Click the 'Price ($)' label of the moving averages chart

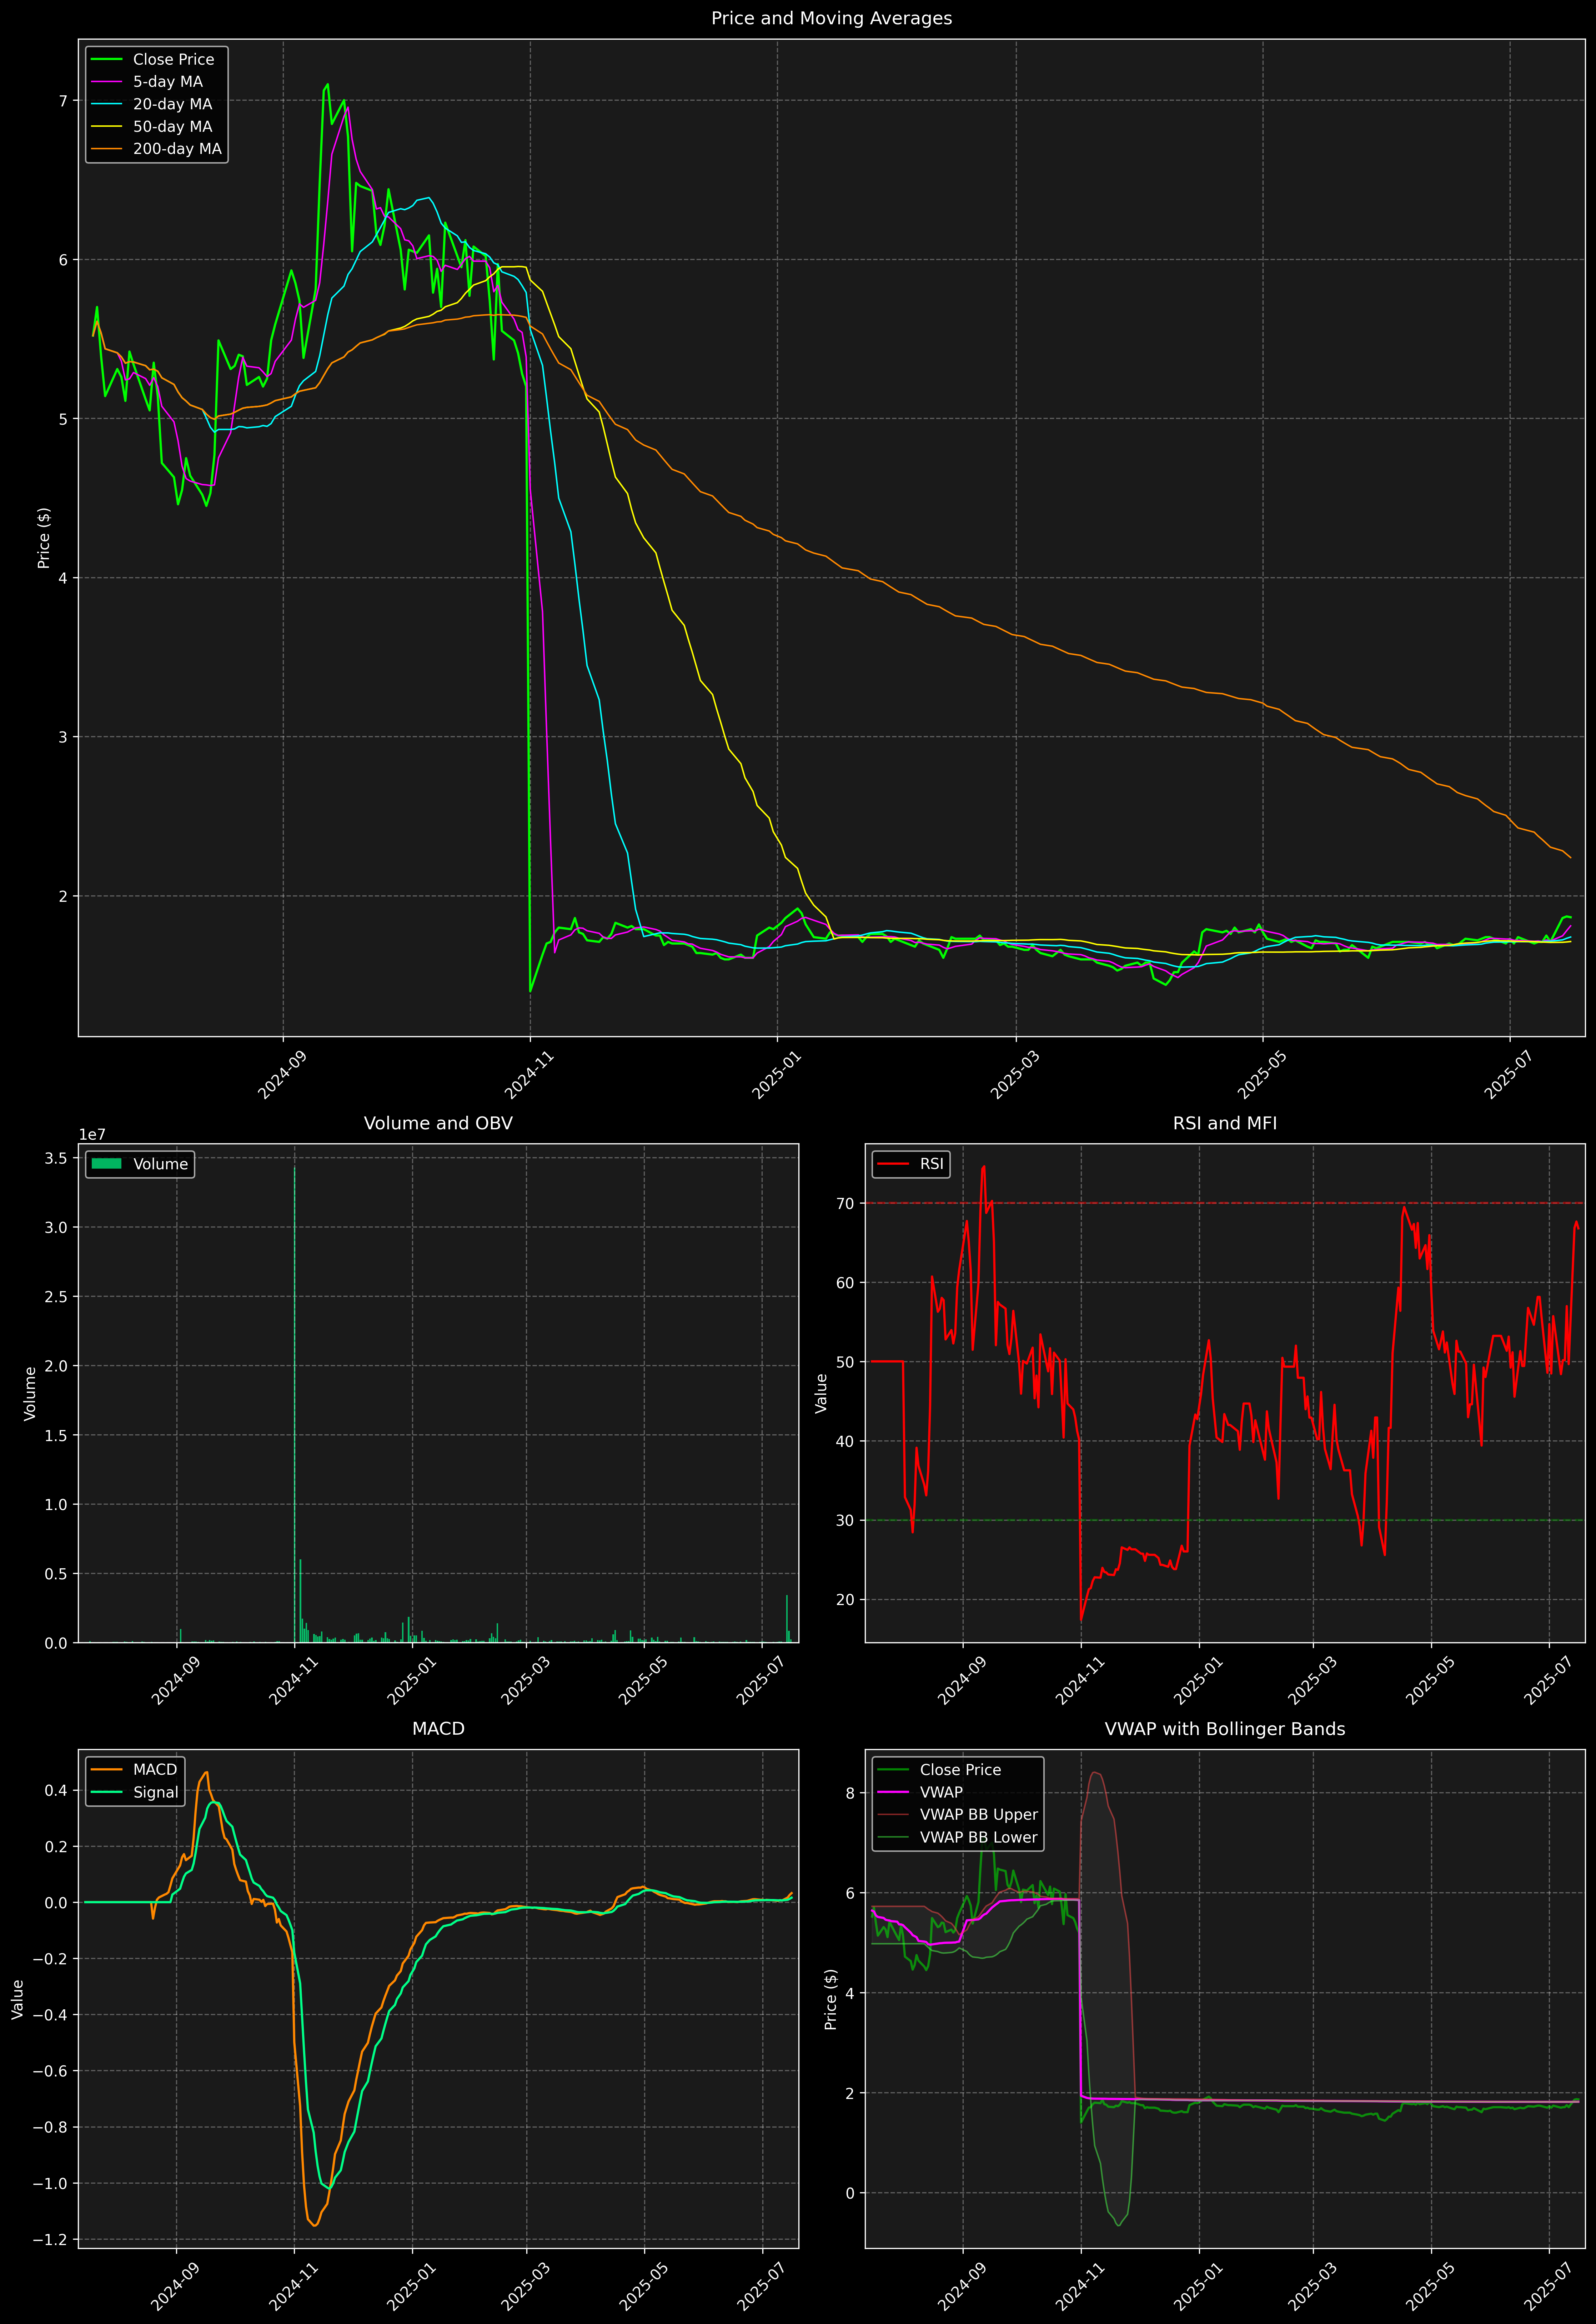point(43,538)
